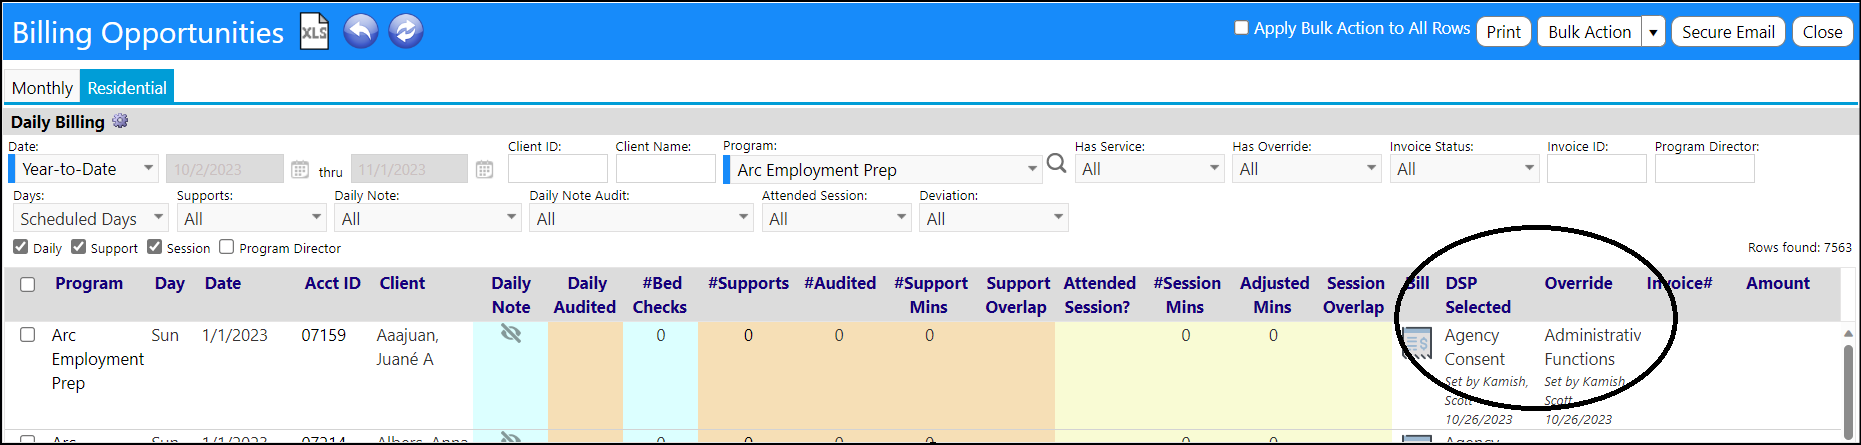1861x445 pixels.
Task: Open Daily Billing settings gear
Action: (x=120, y=121)
